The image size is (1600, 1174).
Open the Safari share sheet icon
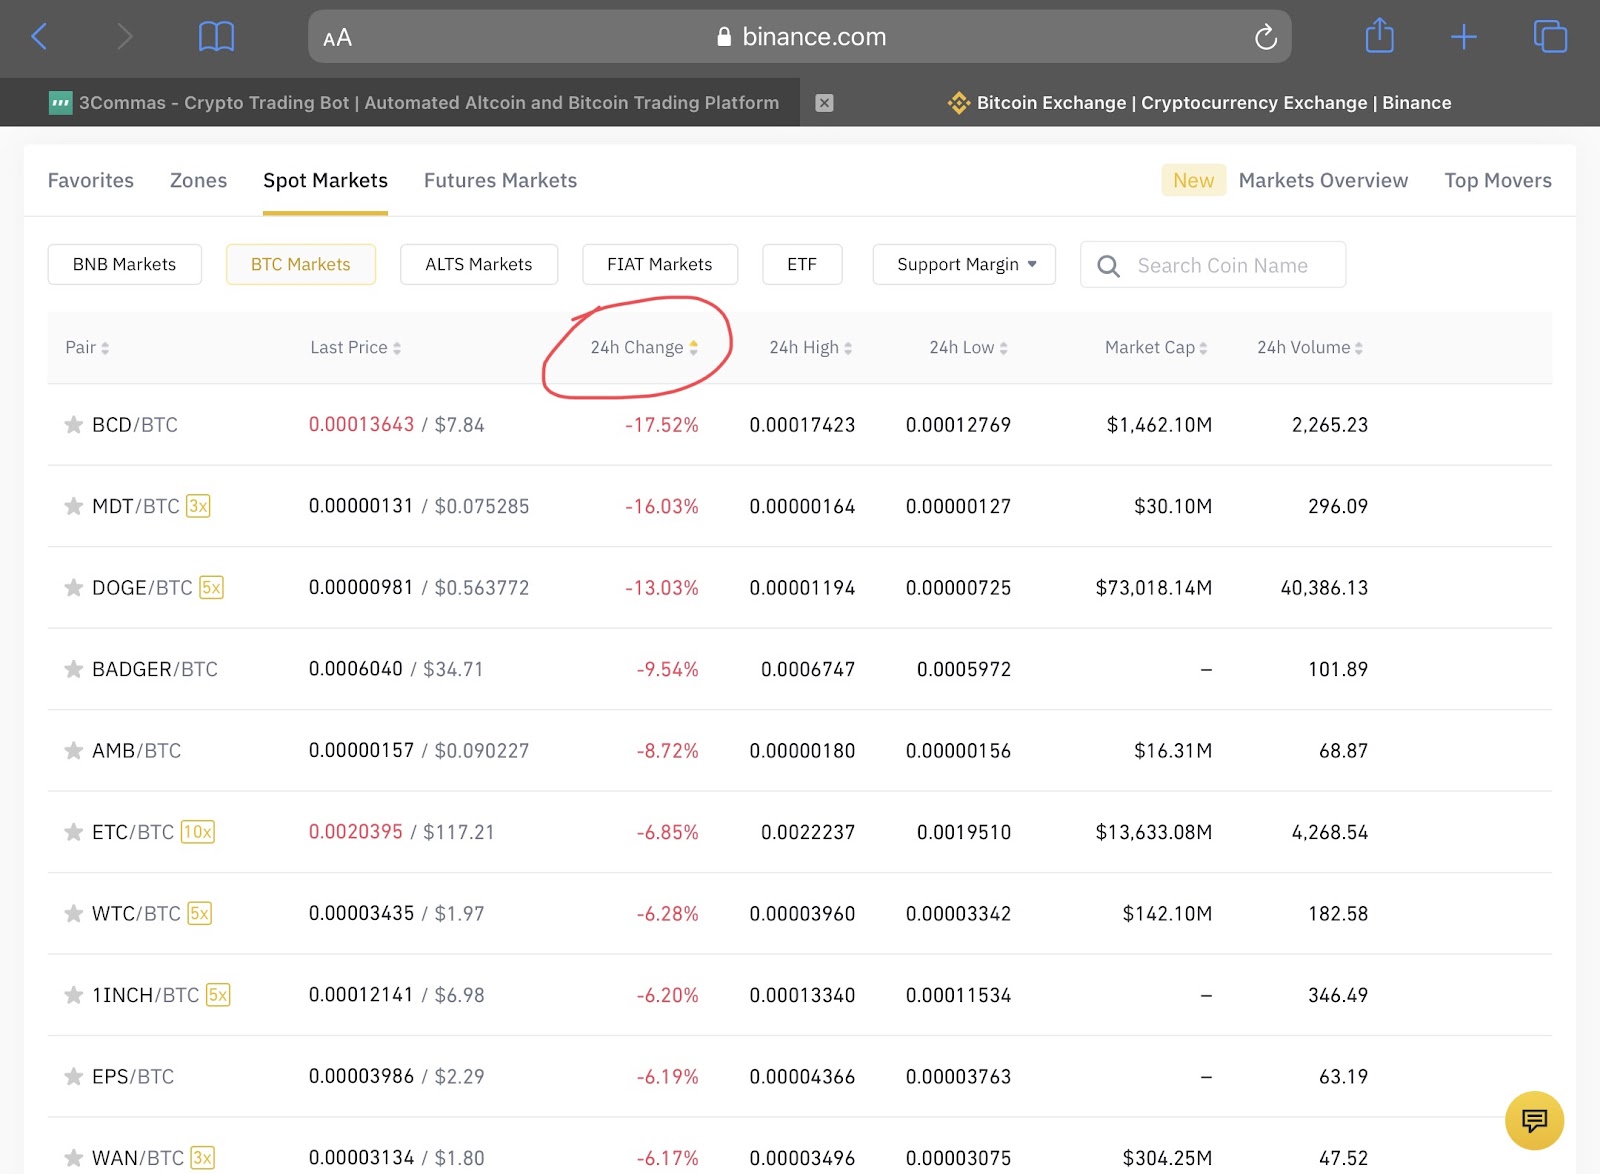tap(1379, 36)
